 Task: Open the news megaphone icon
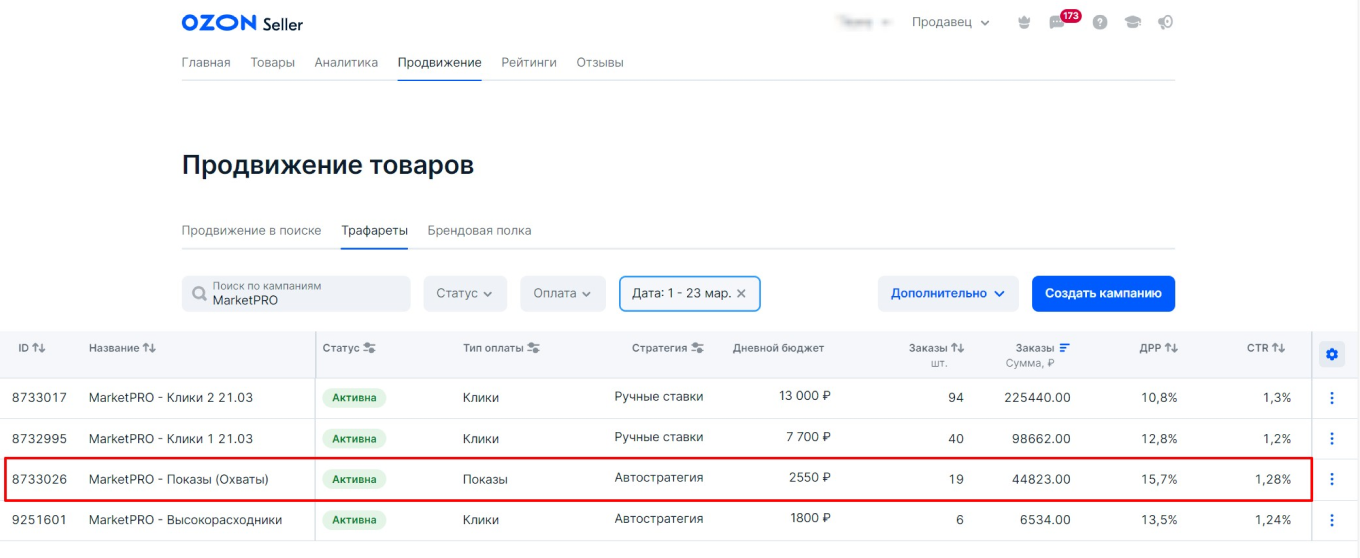coord(1165,22)
